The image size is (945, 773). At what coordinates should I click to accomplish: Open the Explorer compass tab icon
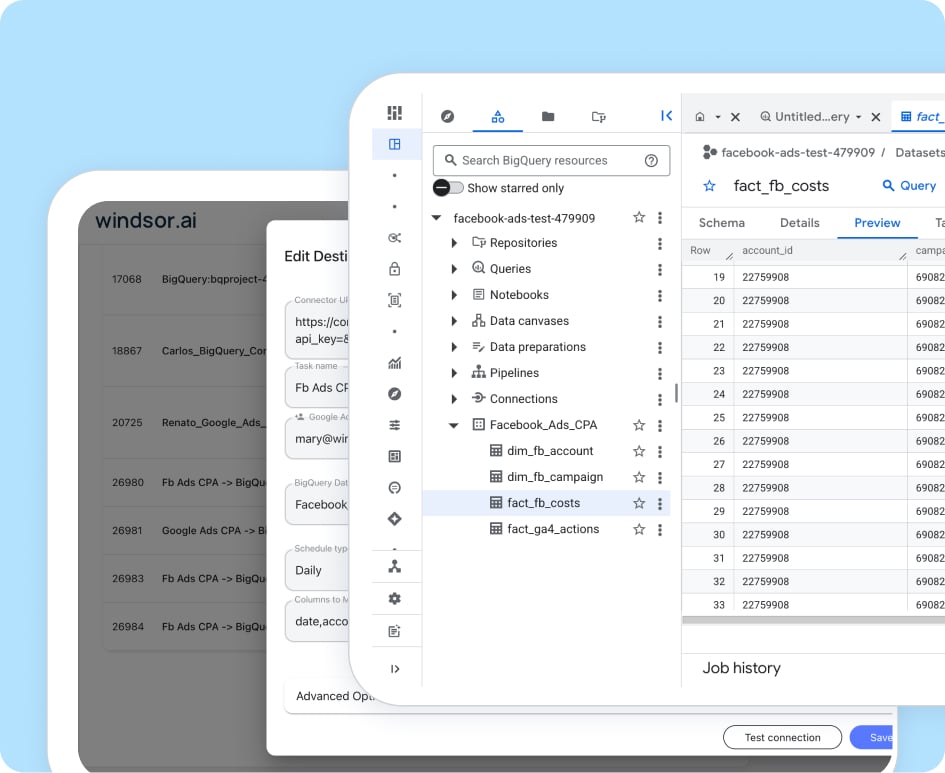click(x=448, y=116)
